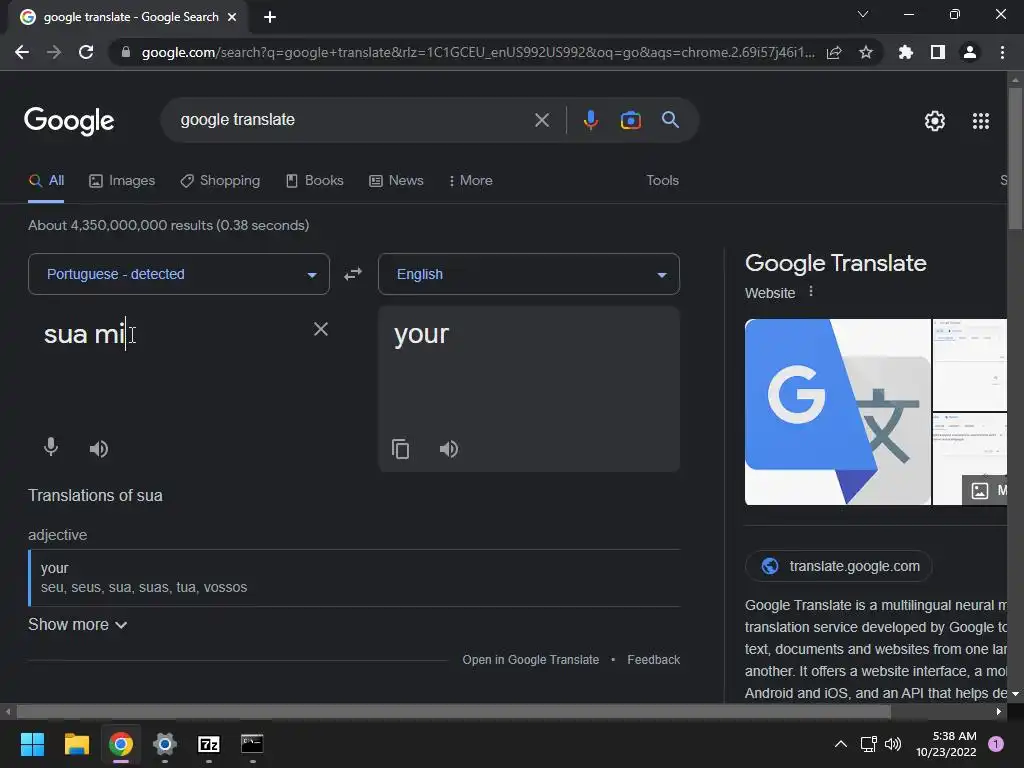Open the English target language dropdown
The image size is (1024, 768).
tap(529, 274)
